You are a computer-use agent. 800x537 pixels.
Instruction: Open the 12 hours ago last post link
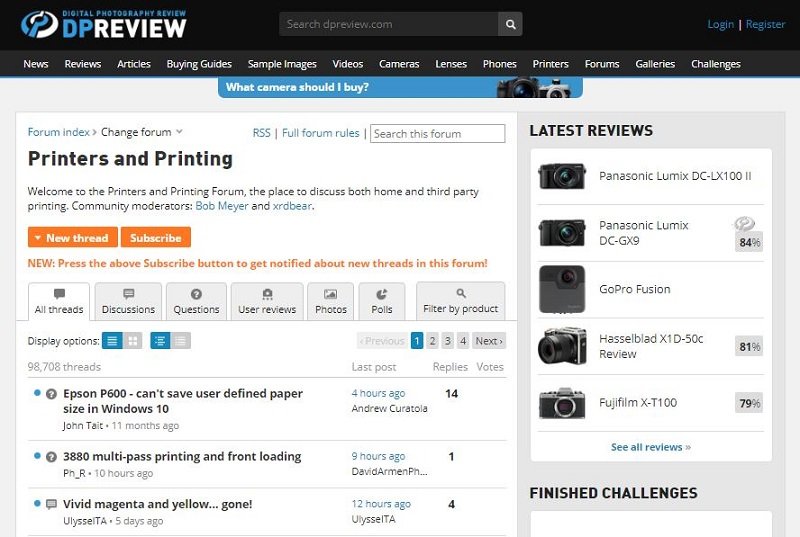point(381,503)
